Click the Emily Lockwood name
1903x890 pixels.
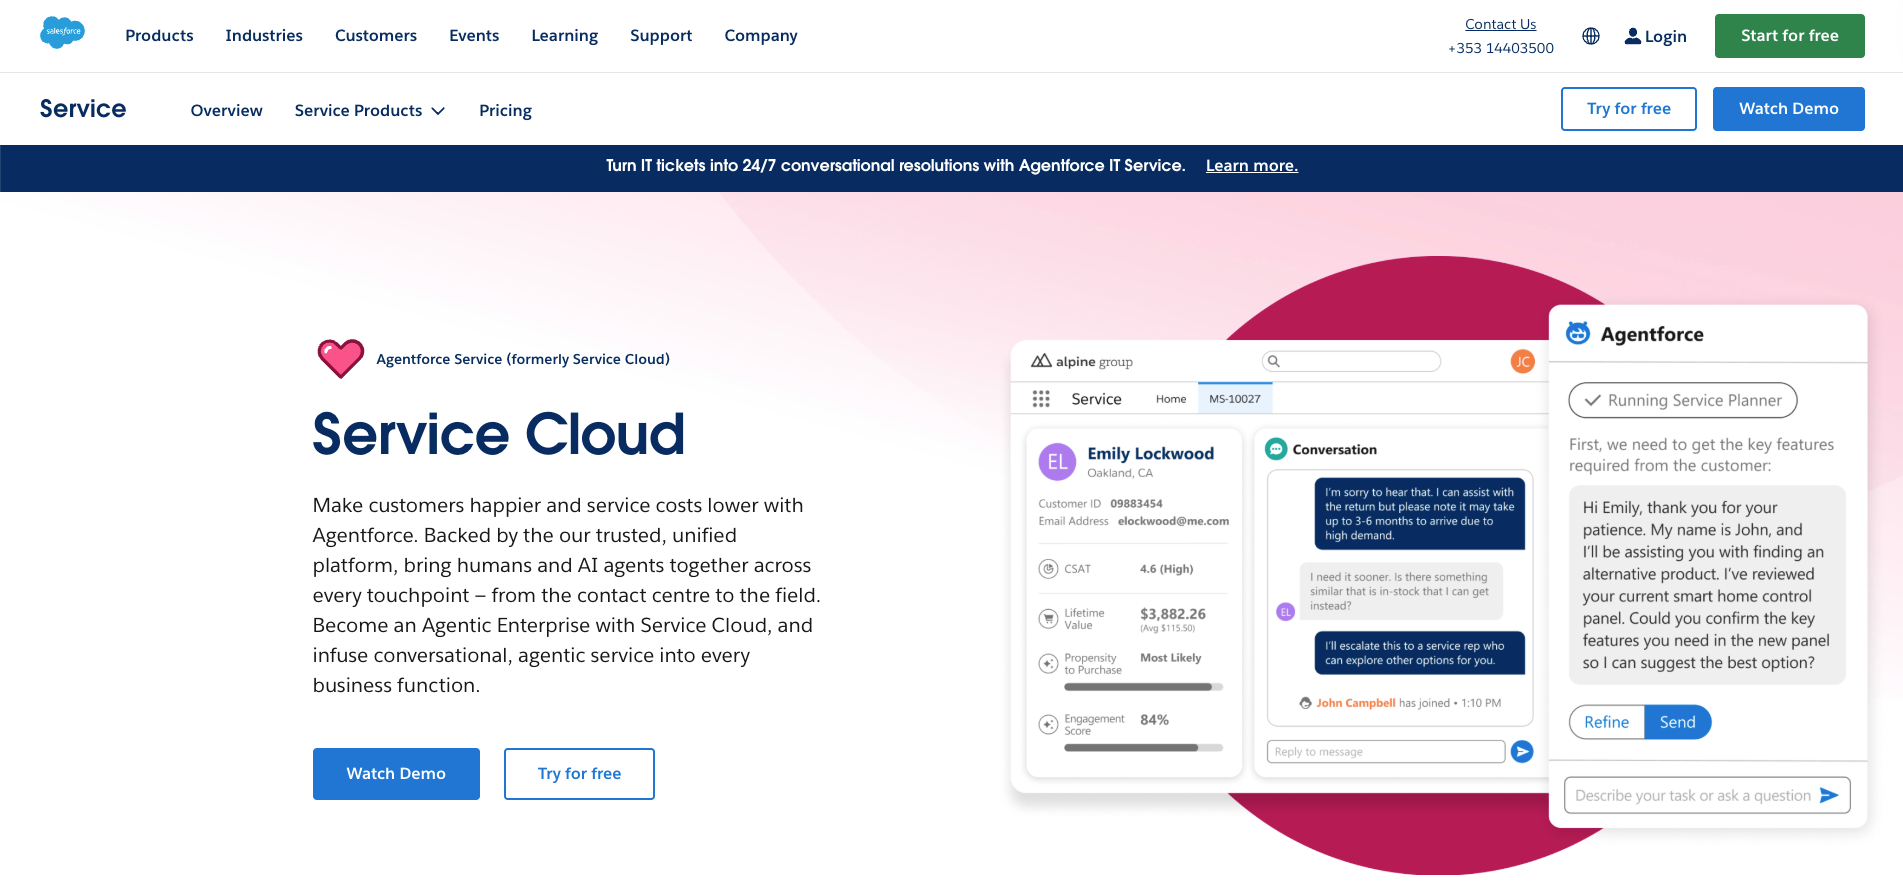pyautogui.click(x=1150, y=453)
